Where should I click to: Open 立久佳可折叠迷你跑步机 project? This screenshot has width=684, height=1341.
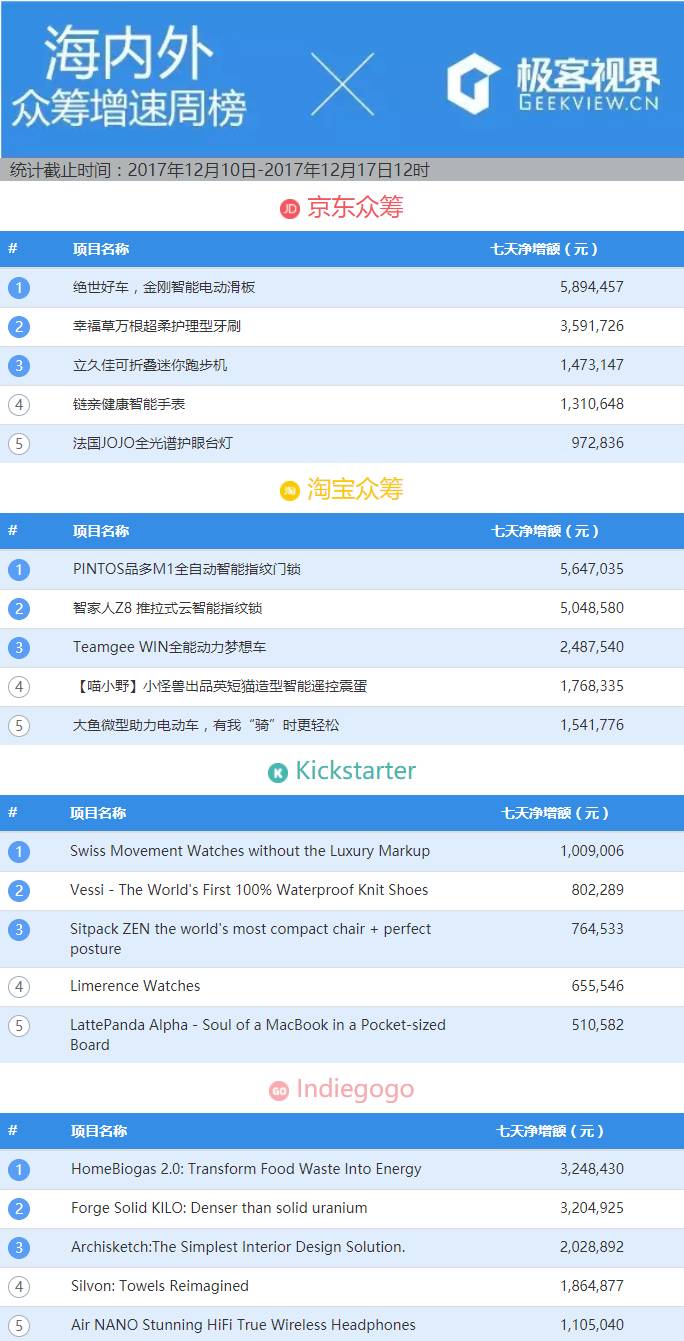[150, 365]
